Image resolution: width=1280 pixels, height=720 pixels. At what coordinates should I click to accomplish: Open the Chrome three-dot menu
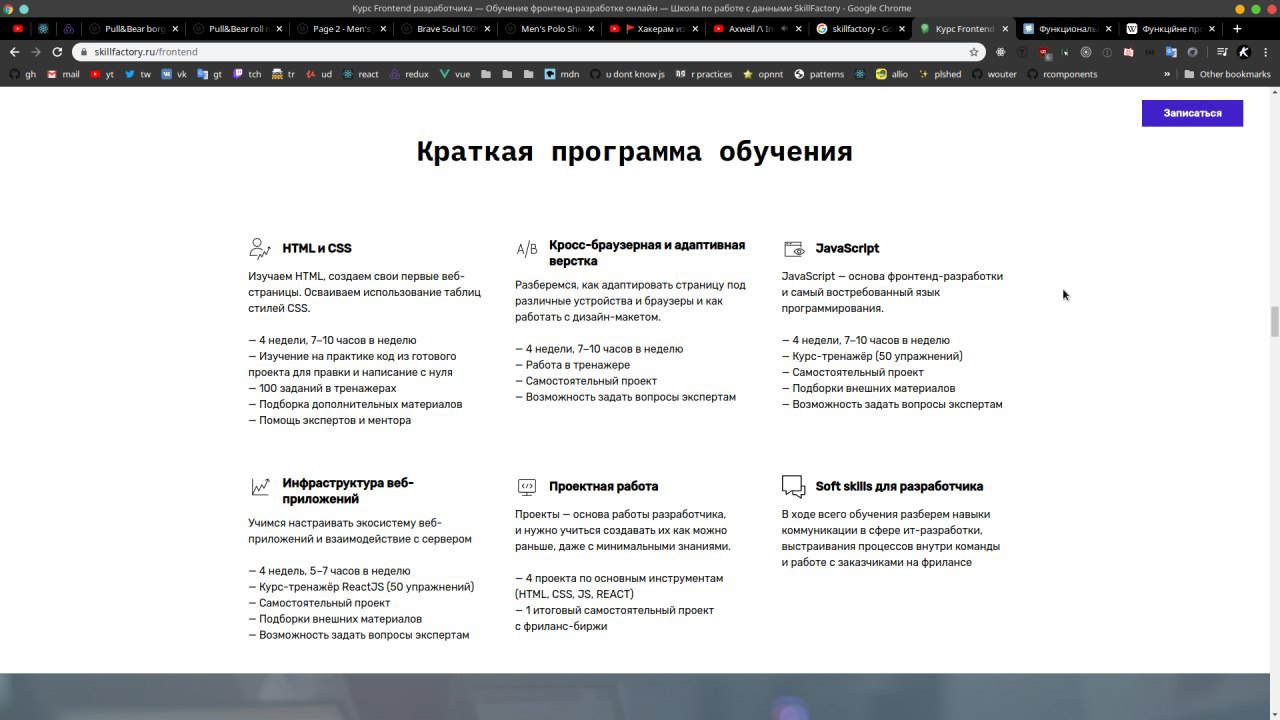[x=1265, y=52]
